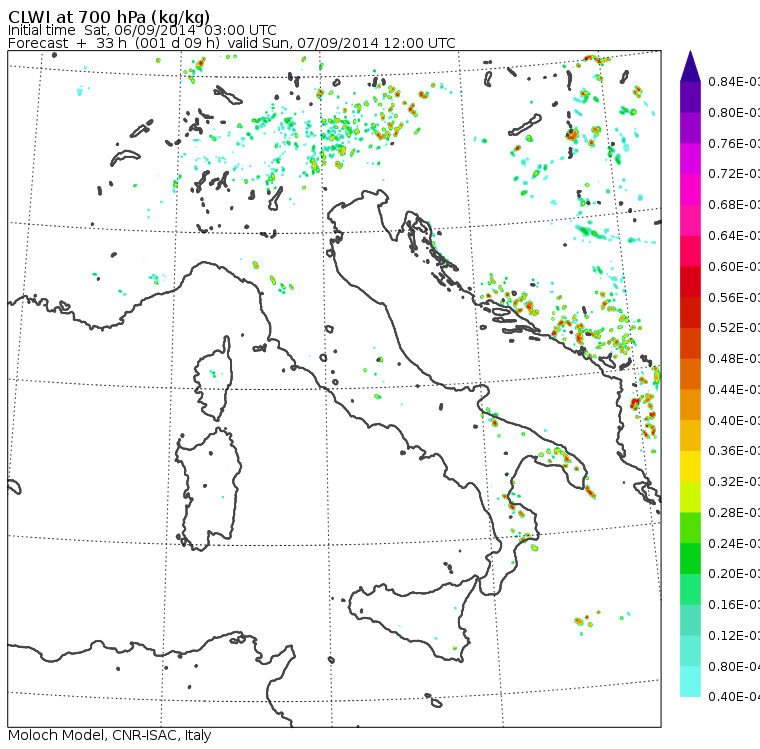Click the "Initial time Sat, 06/09/2014 03:00 UTC" line
Image resolution: width=760 pixels, height=749 pixels.
pos(142,31)
